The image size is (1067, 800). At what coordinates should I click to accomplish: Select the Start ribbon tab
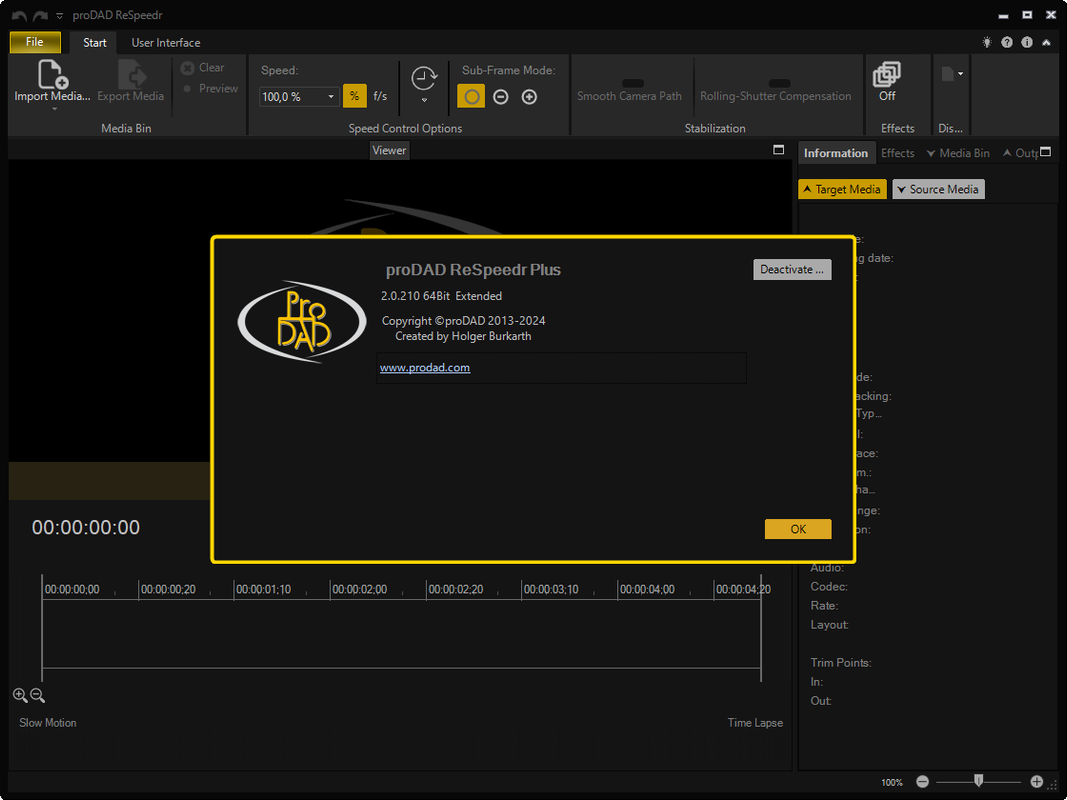point(95,42)
